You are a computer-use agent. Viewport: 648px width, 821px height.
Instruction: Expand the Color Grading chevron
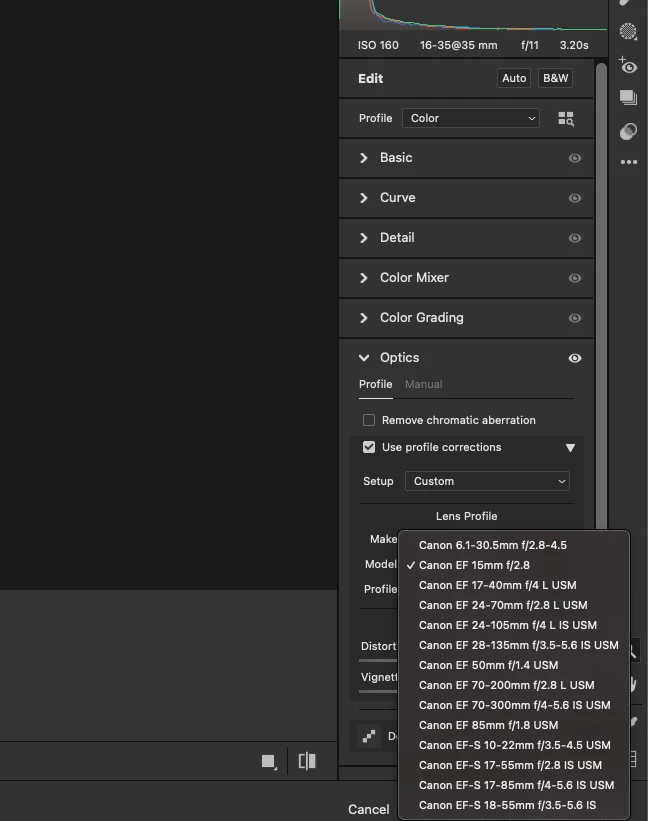pos(364,318)
